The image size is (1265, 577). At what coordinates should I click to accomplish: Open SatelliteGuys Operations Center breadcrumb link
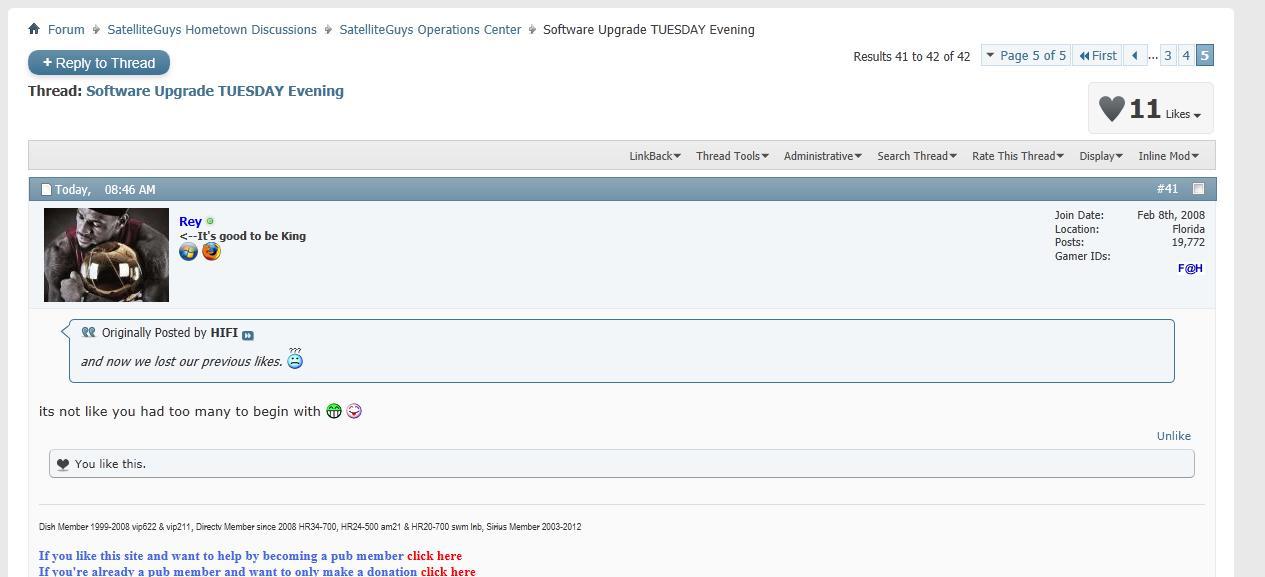[x=430, y=30]
